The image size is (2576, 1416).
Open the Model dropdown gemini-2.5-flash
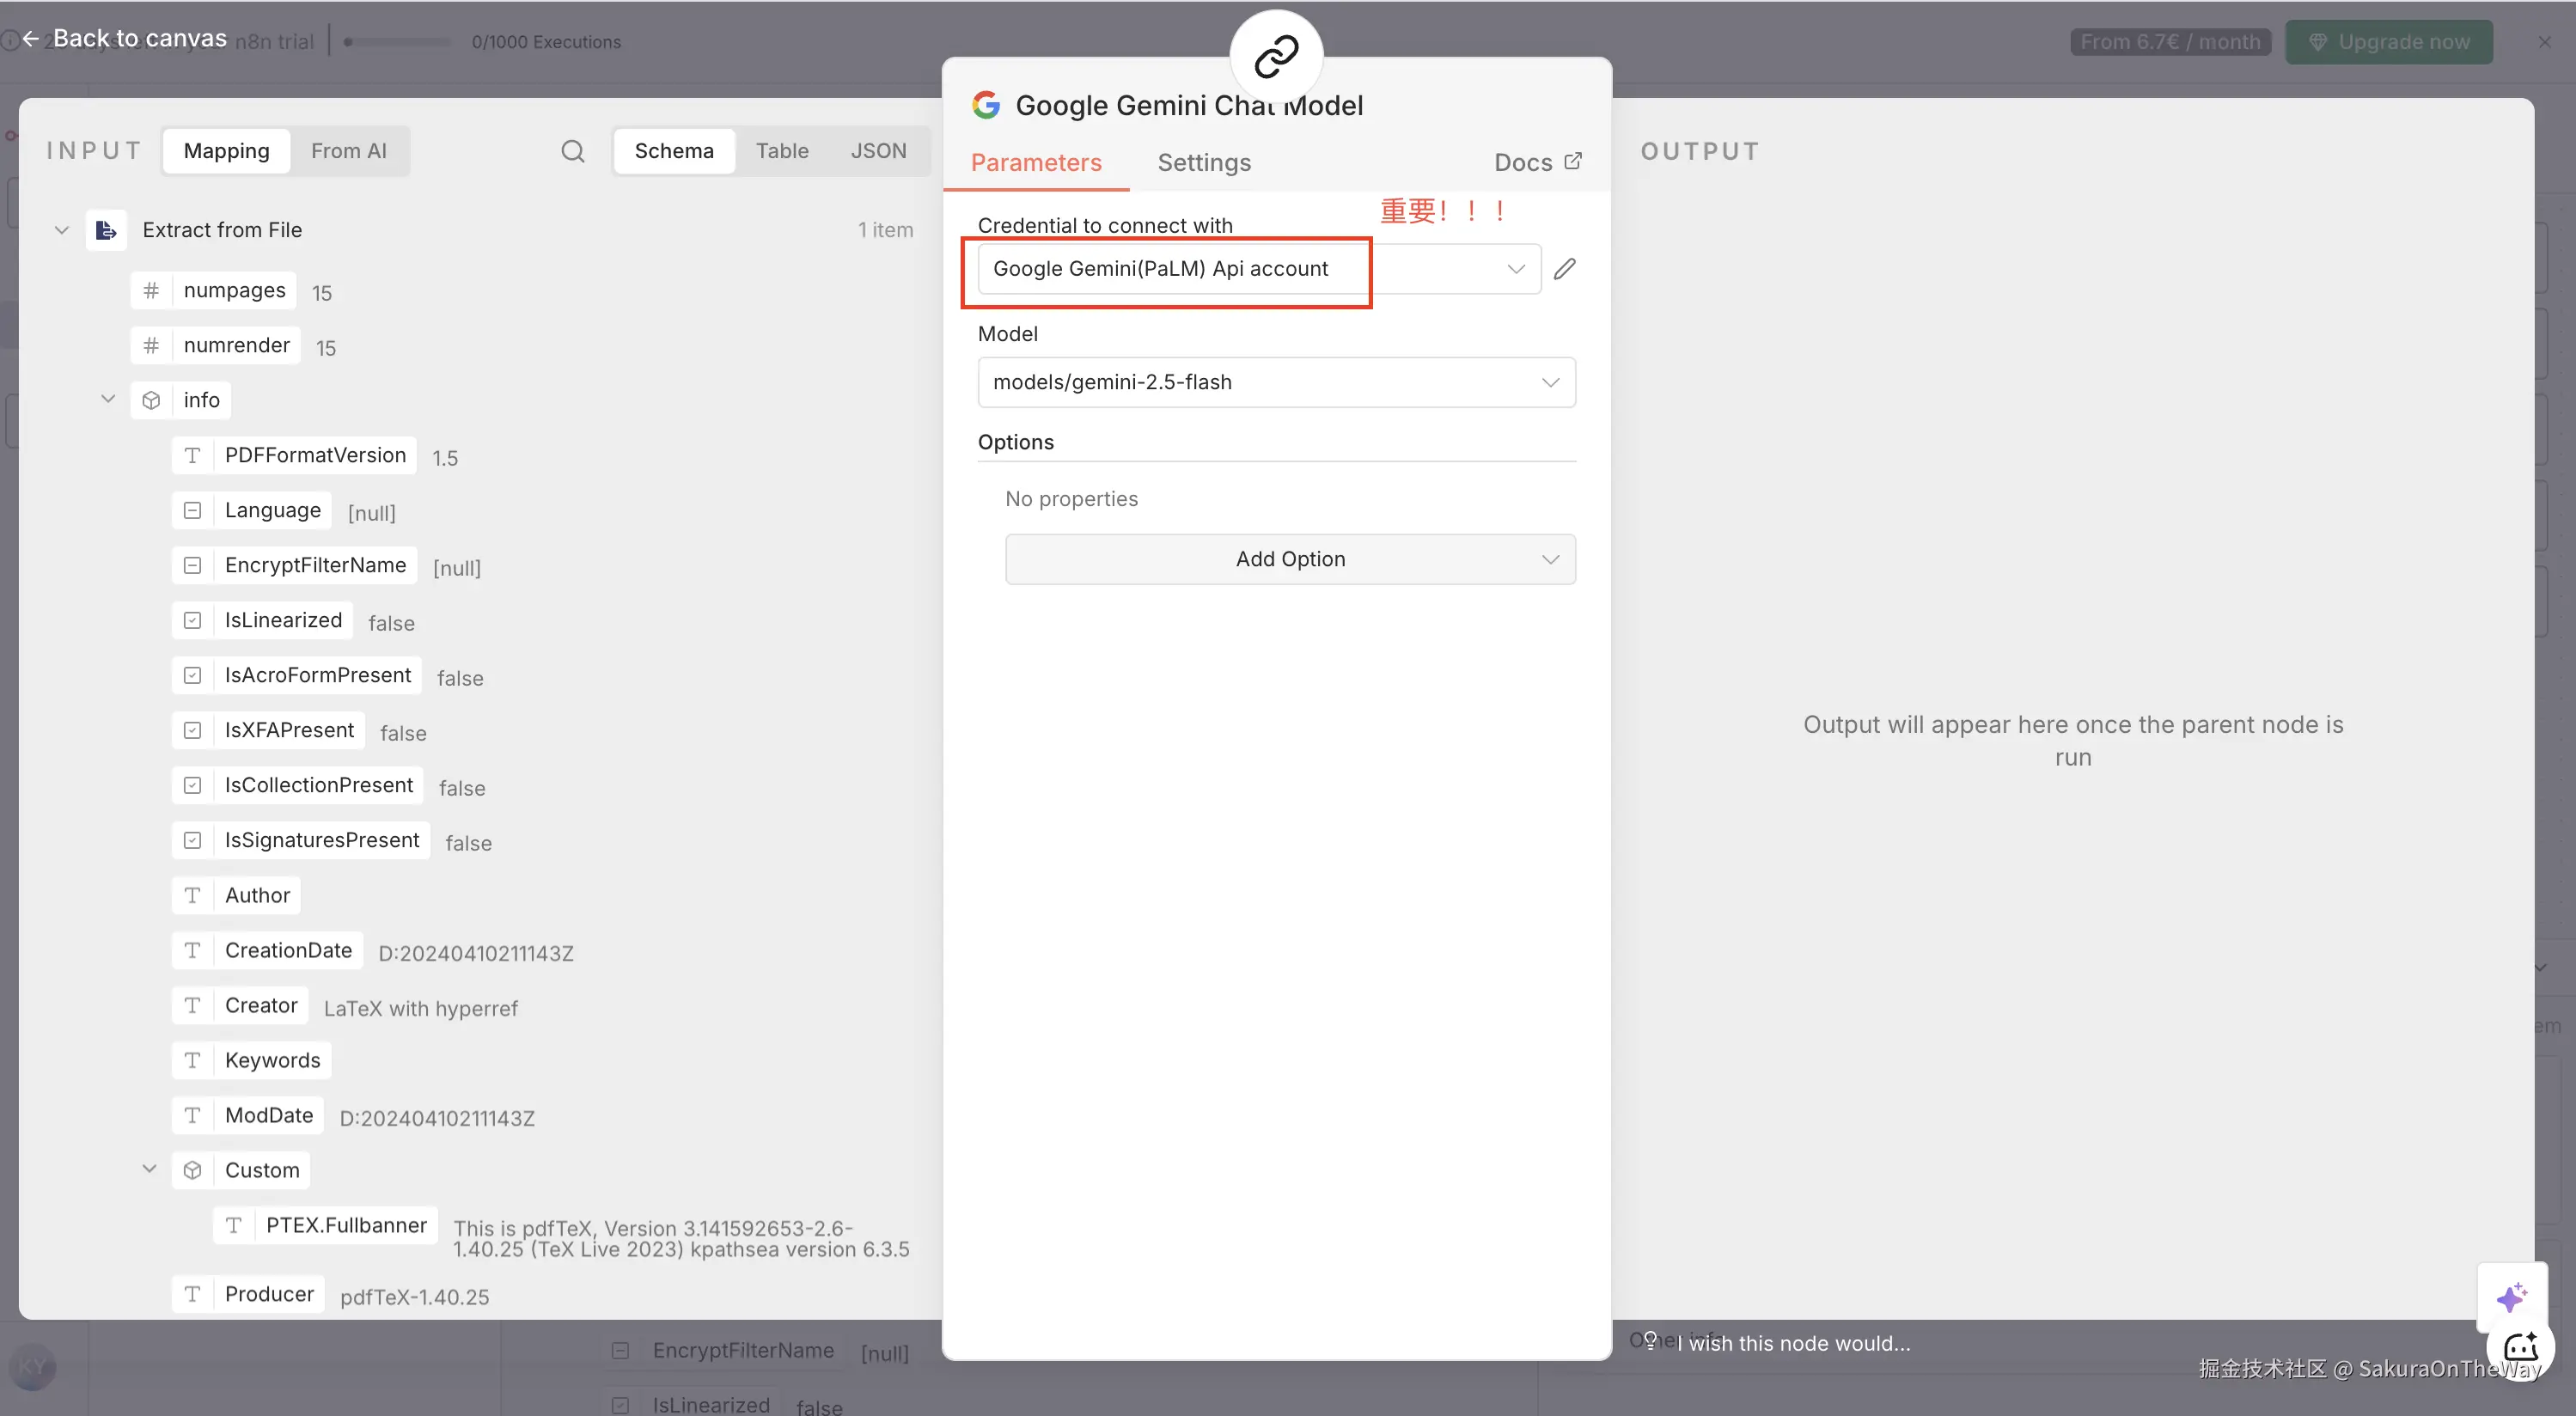click(1275, 382)
